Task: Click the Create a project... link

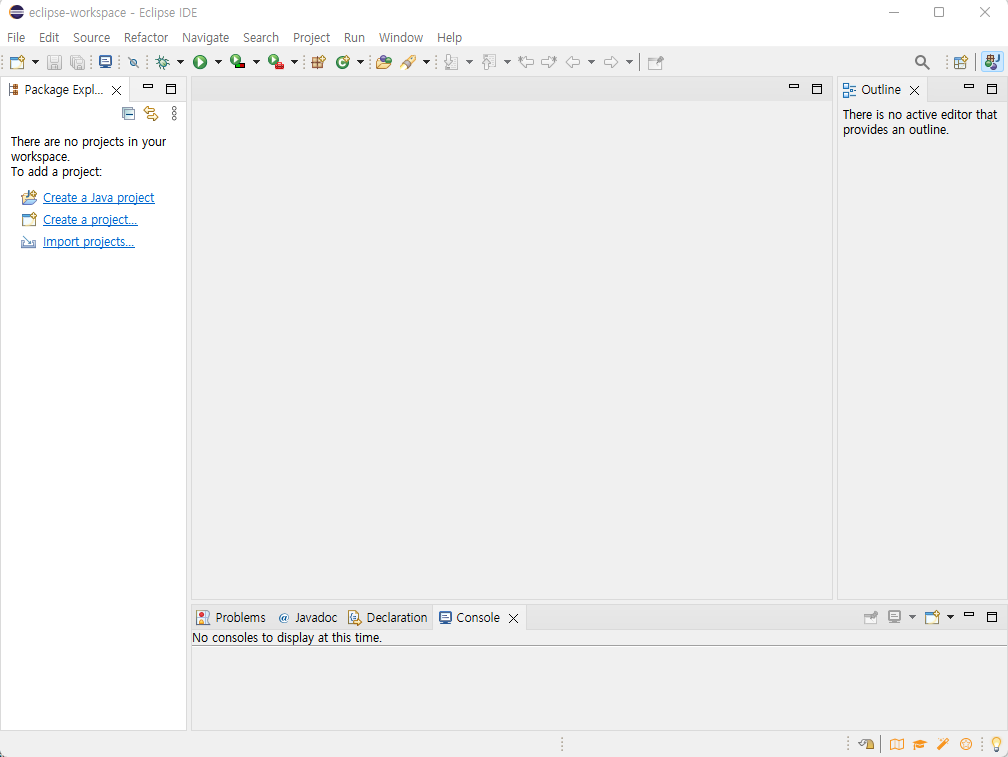Action: 90,220
